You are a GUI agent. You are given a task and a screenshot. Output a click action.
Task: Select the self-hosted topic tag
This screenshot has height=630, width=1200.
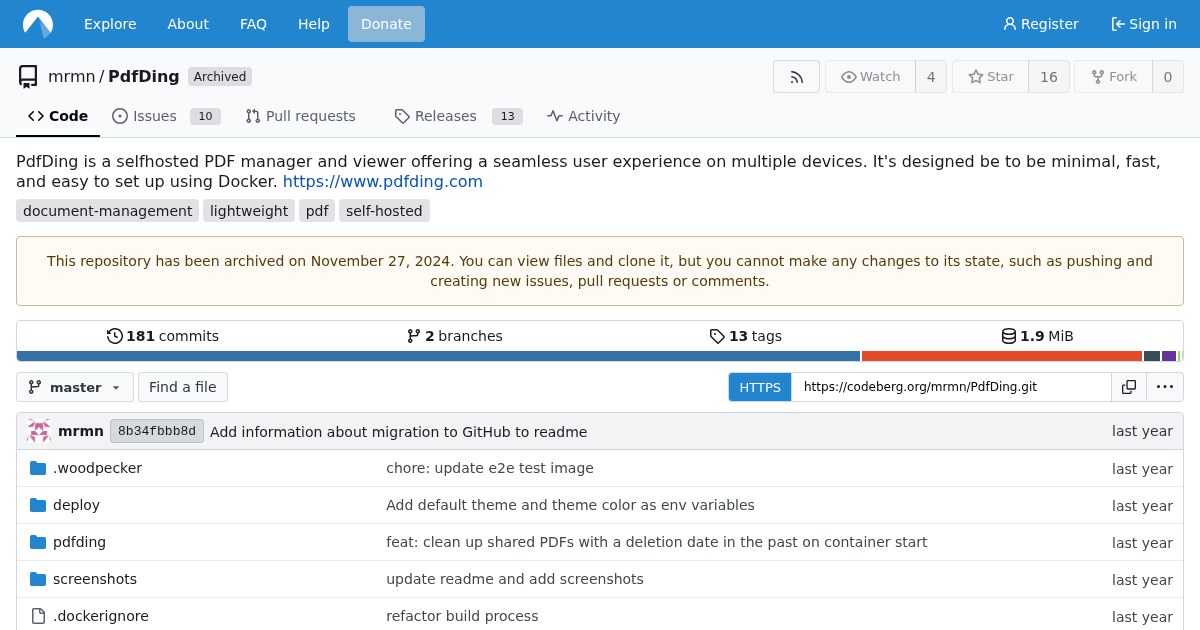click(x=384, y=211)
